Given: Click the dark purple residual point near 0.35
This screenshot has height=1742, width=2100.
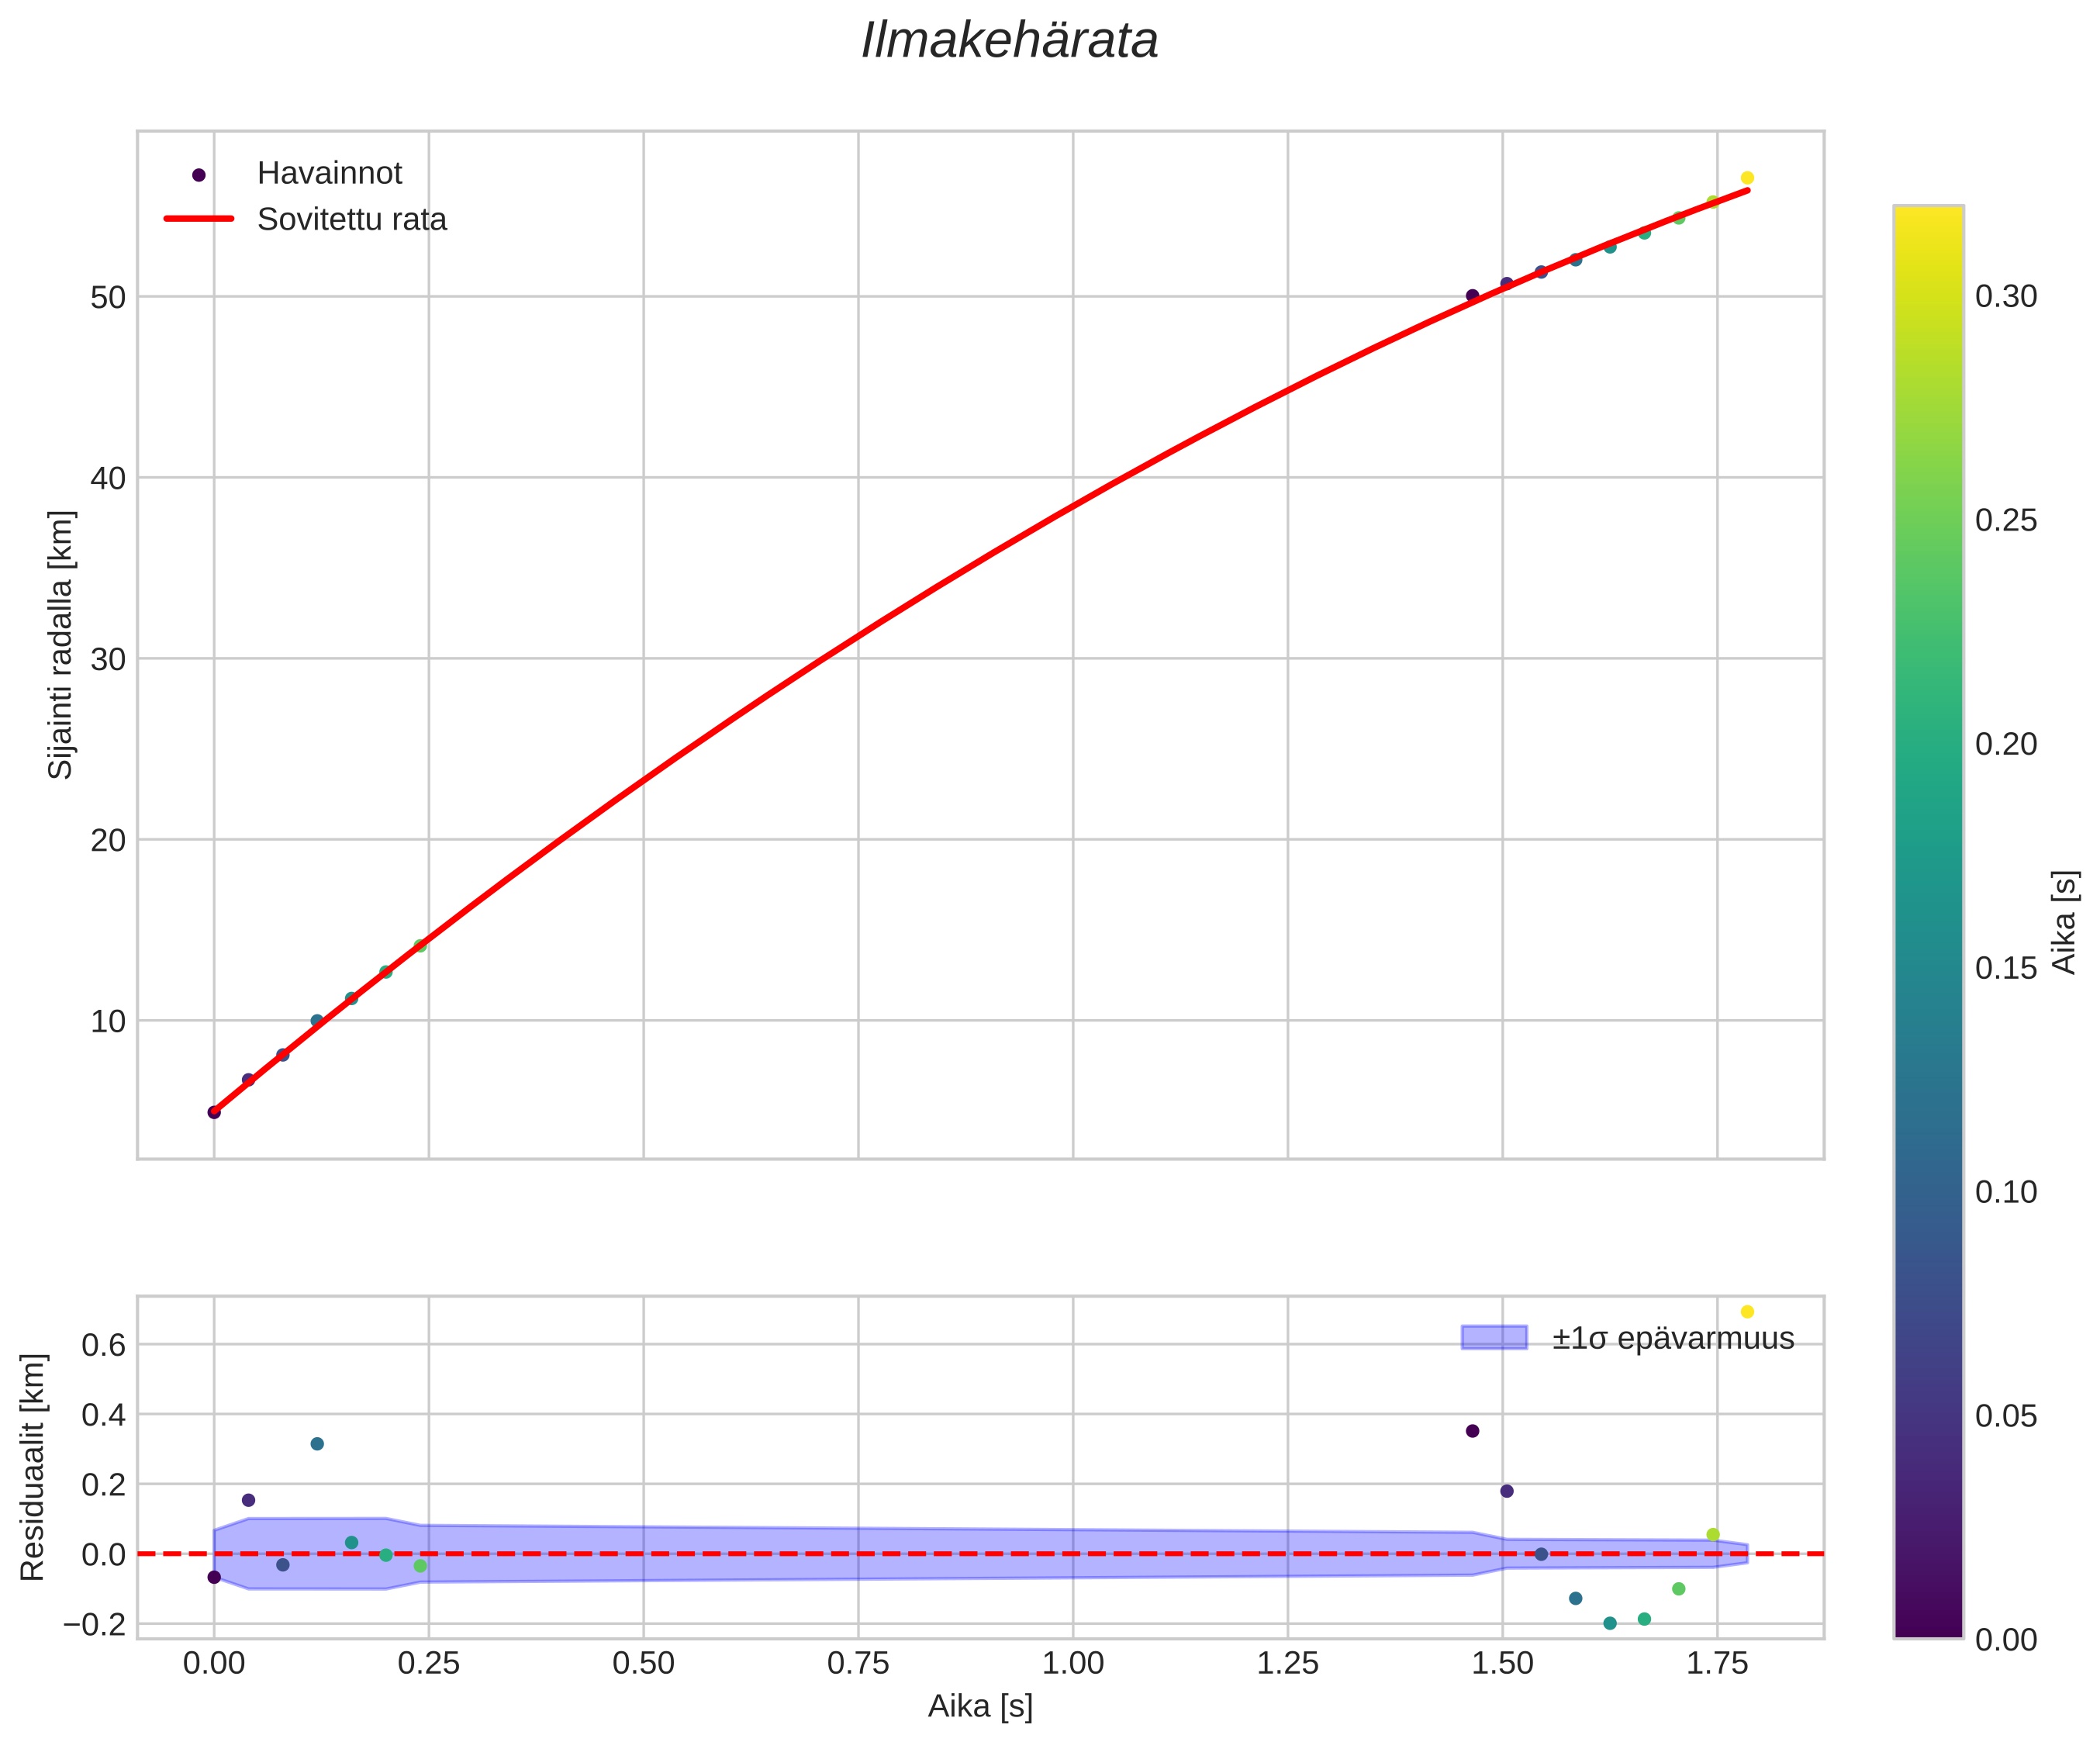Looking at the screenshot, I should [1472, 1431].
